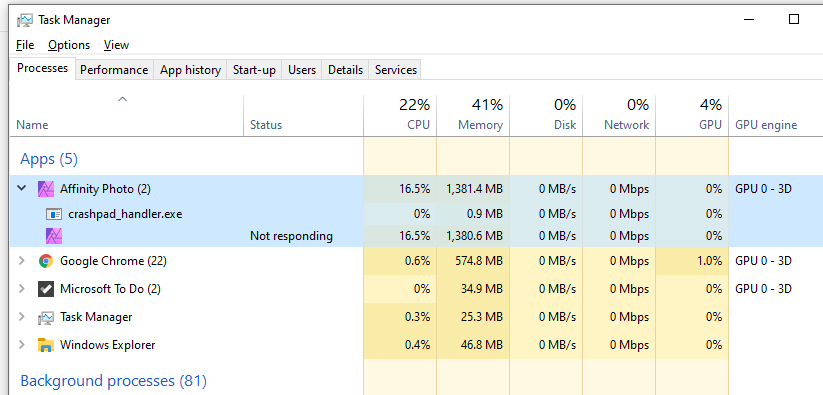Viewport: 823px width, 395px height.
Task: Click Windows Explorer's 0.4% CPU value
Action: pyautogui.click(x=417, y=345)
